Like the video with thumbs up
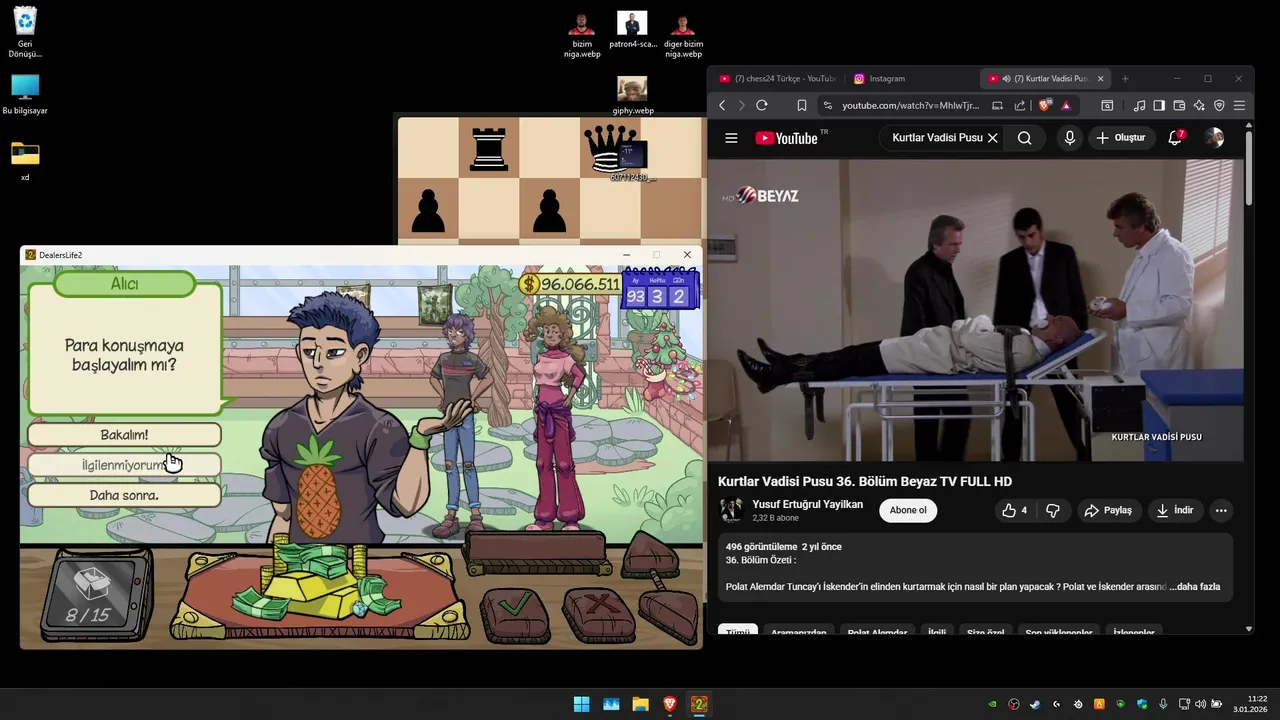The height and width of the screenshot is (720, 1280). point(1015,510)
